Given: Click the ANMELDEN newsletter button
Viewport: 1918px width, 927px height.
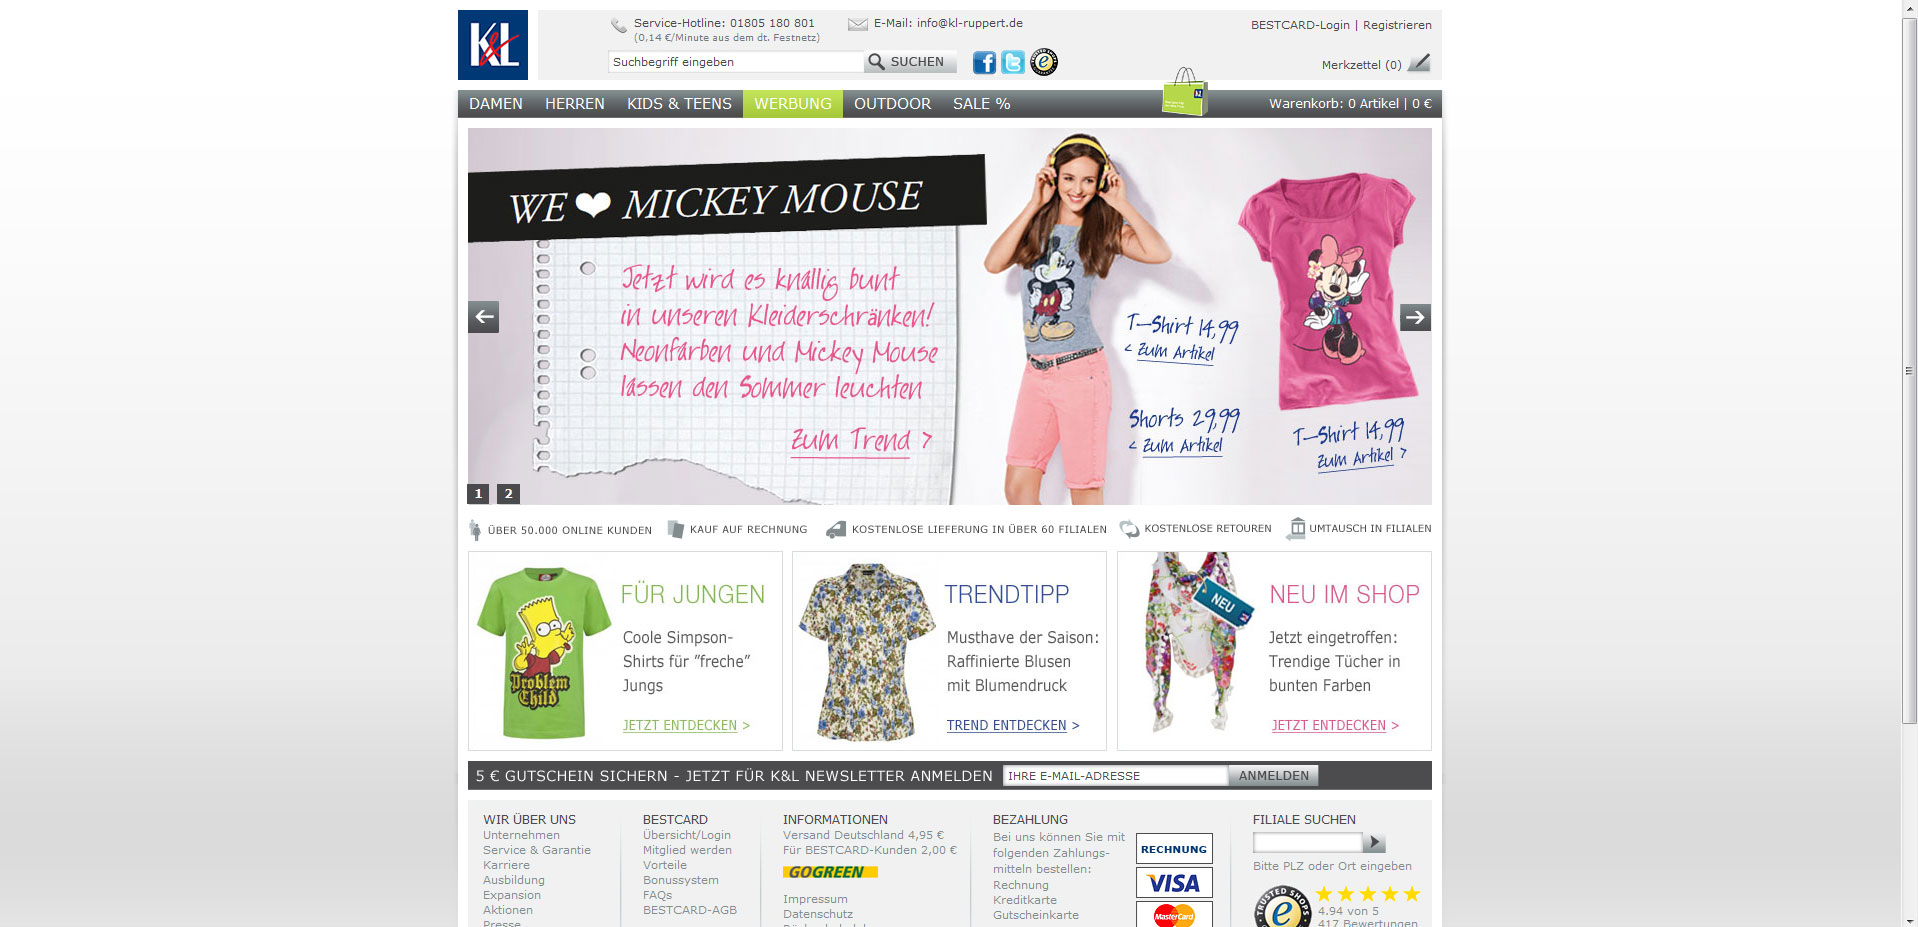Looking at the screenshot, I should pyautogui.click(x=1273, y=776).
